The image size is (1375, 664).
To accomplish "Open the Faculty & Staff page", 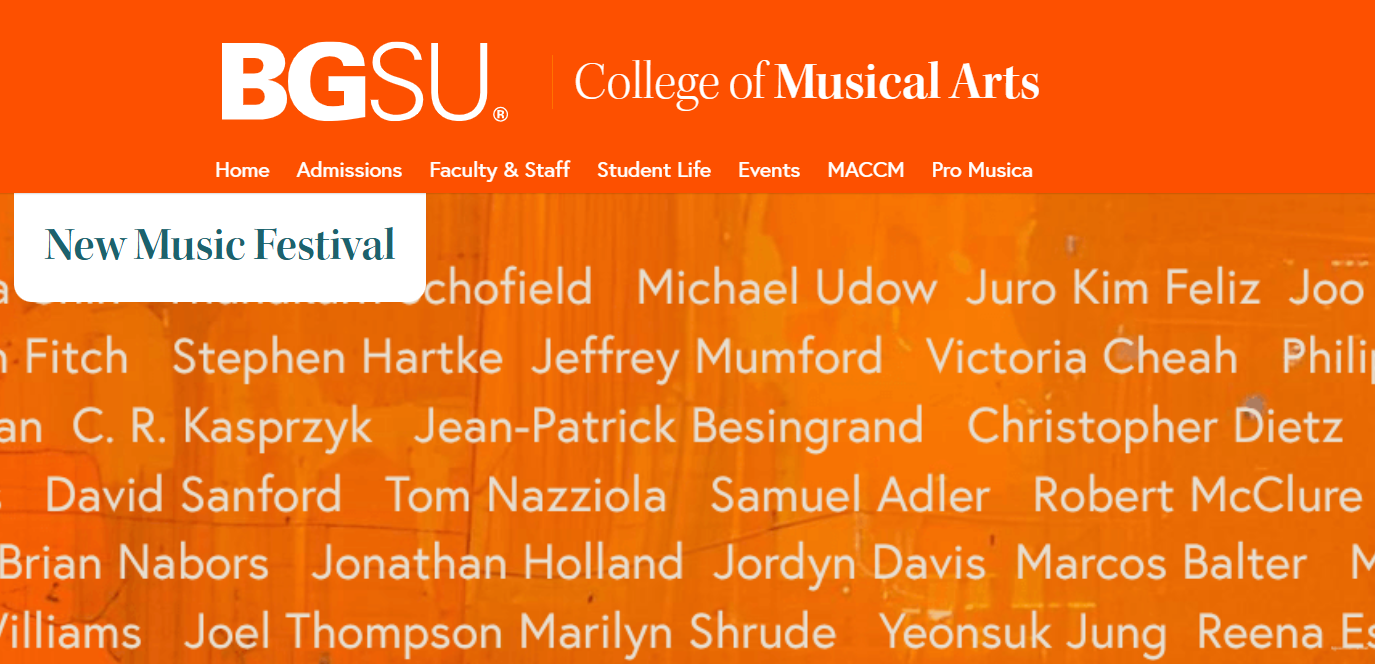I will tap(499, 170).
